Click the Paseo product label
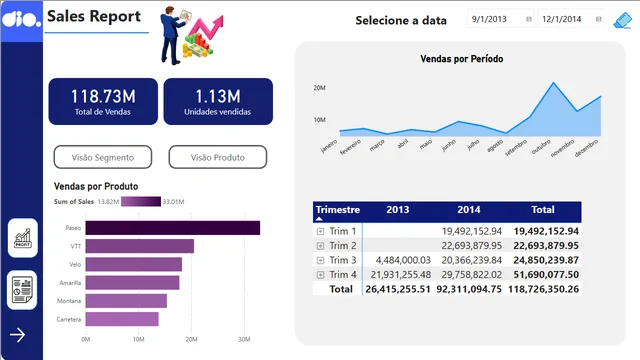640x360 pixels. coord(73,228)
